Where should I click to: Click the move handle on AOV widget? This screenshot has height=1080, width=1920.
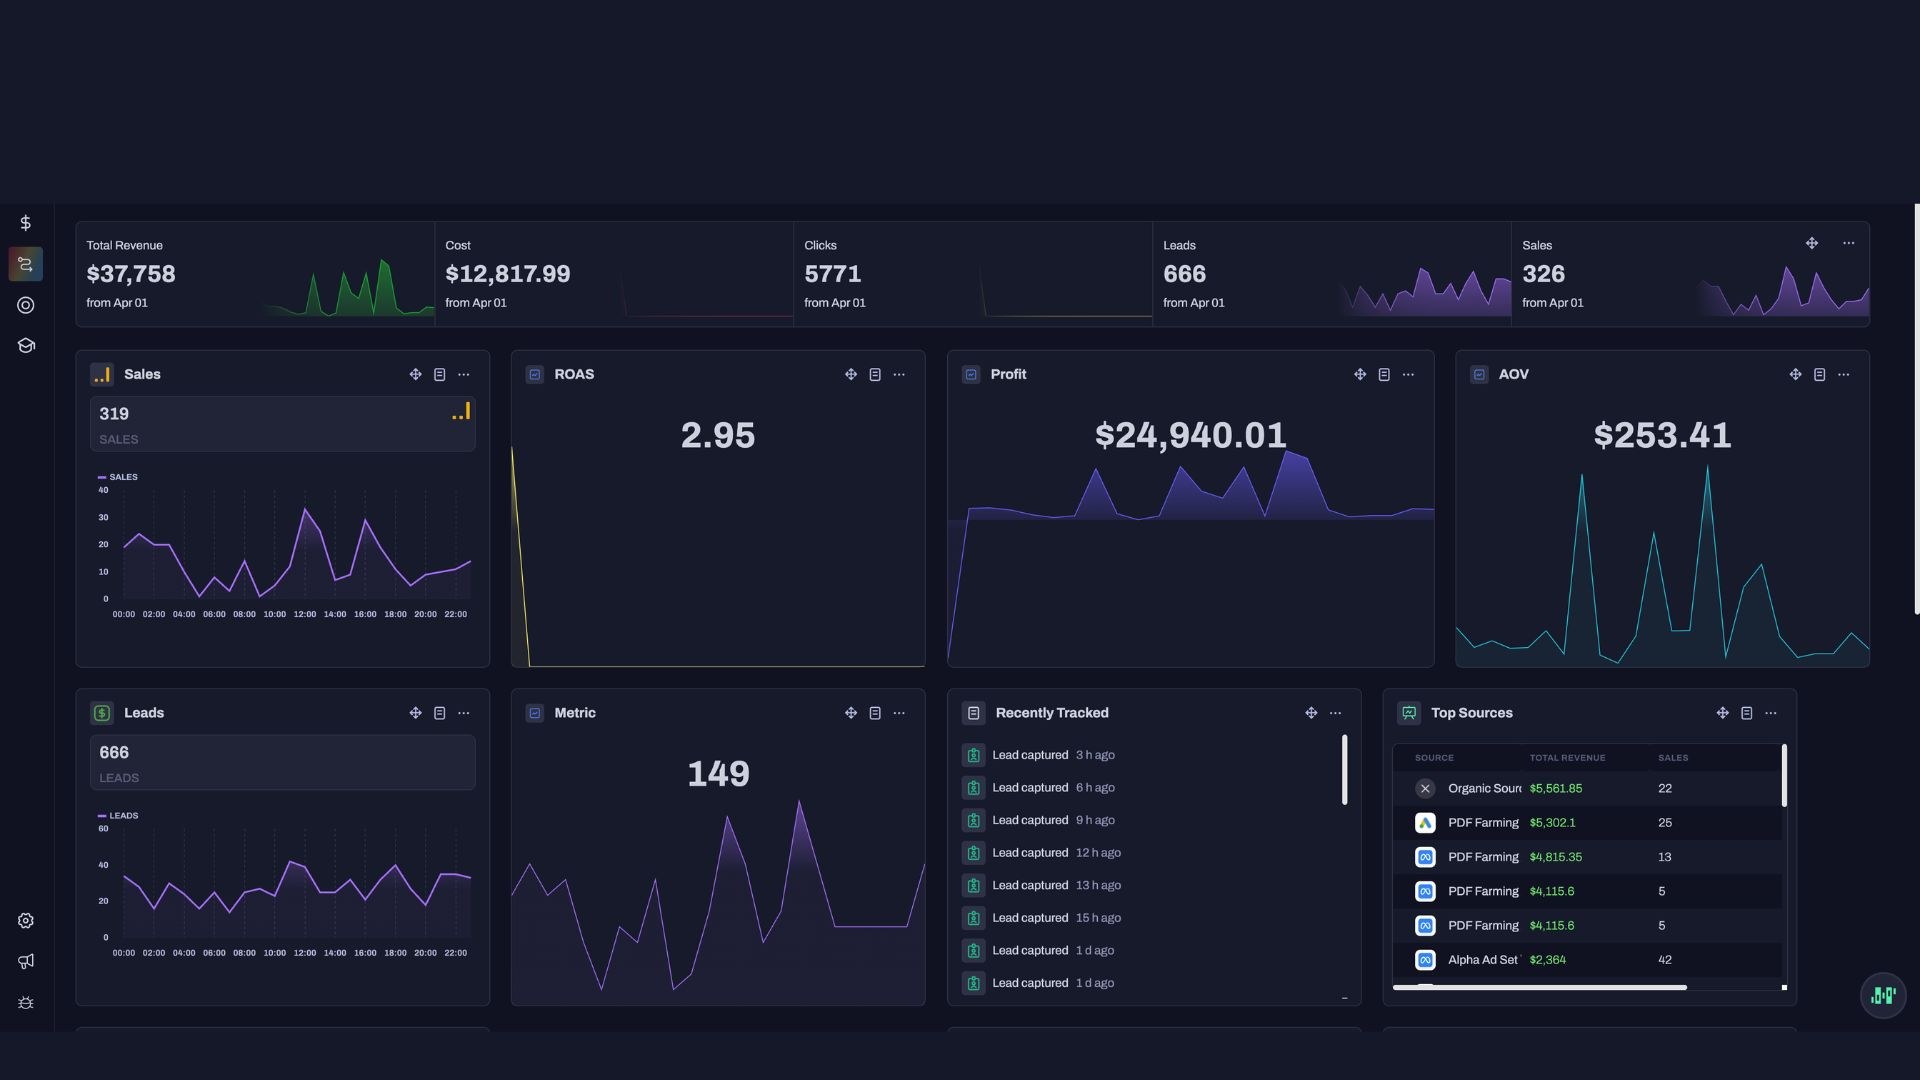pos(1795,374)
